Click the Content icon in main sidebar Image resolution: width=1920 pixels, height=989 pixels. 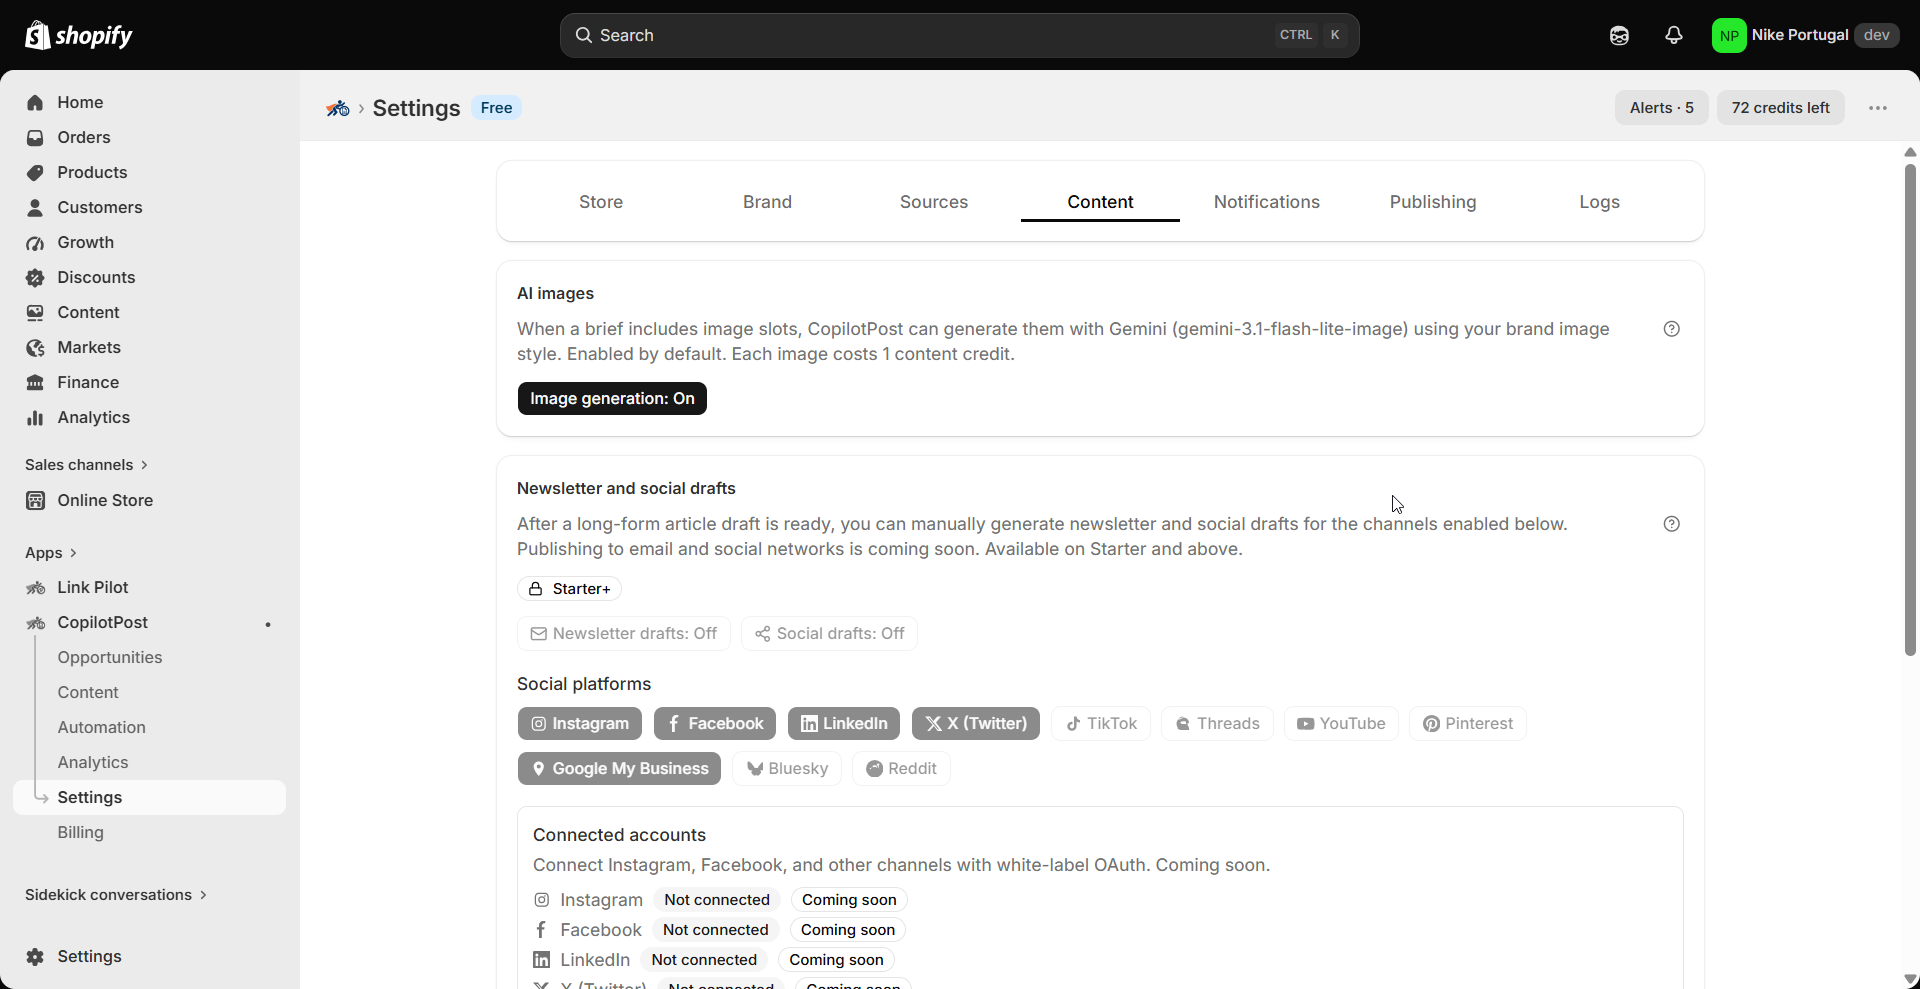(x=35, y=312)
